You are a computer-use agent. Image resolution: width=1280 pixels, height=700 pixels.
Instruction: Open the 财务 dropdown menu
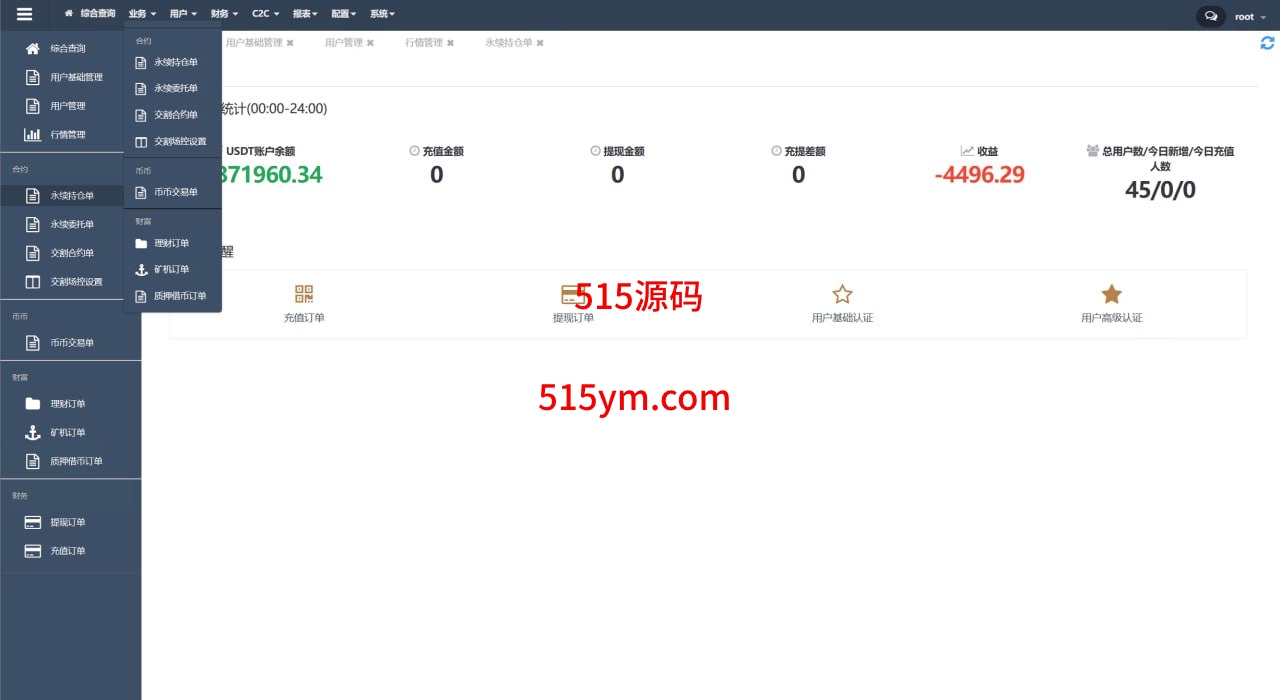224,14
